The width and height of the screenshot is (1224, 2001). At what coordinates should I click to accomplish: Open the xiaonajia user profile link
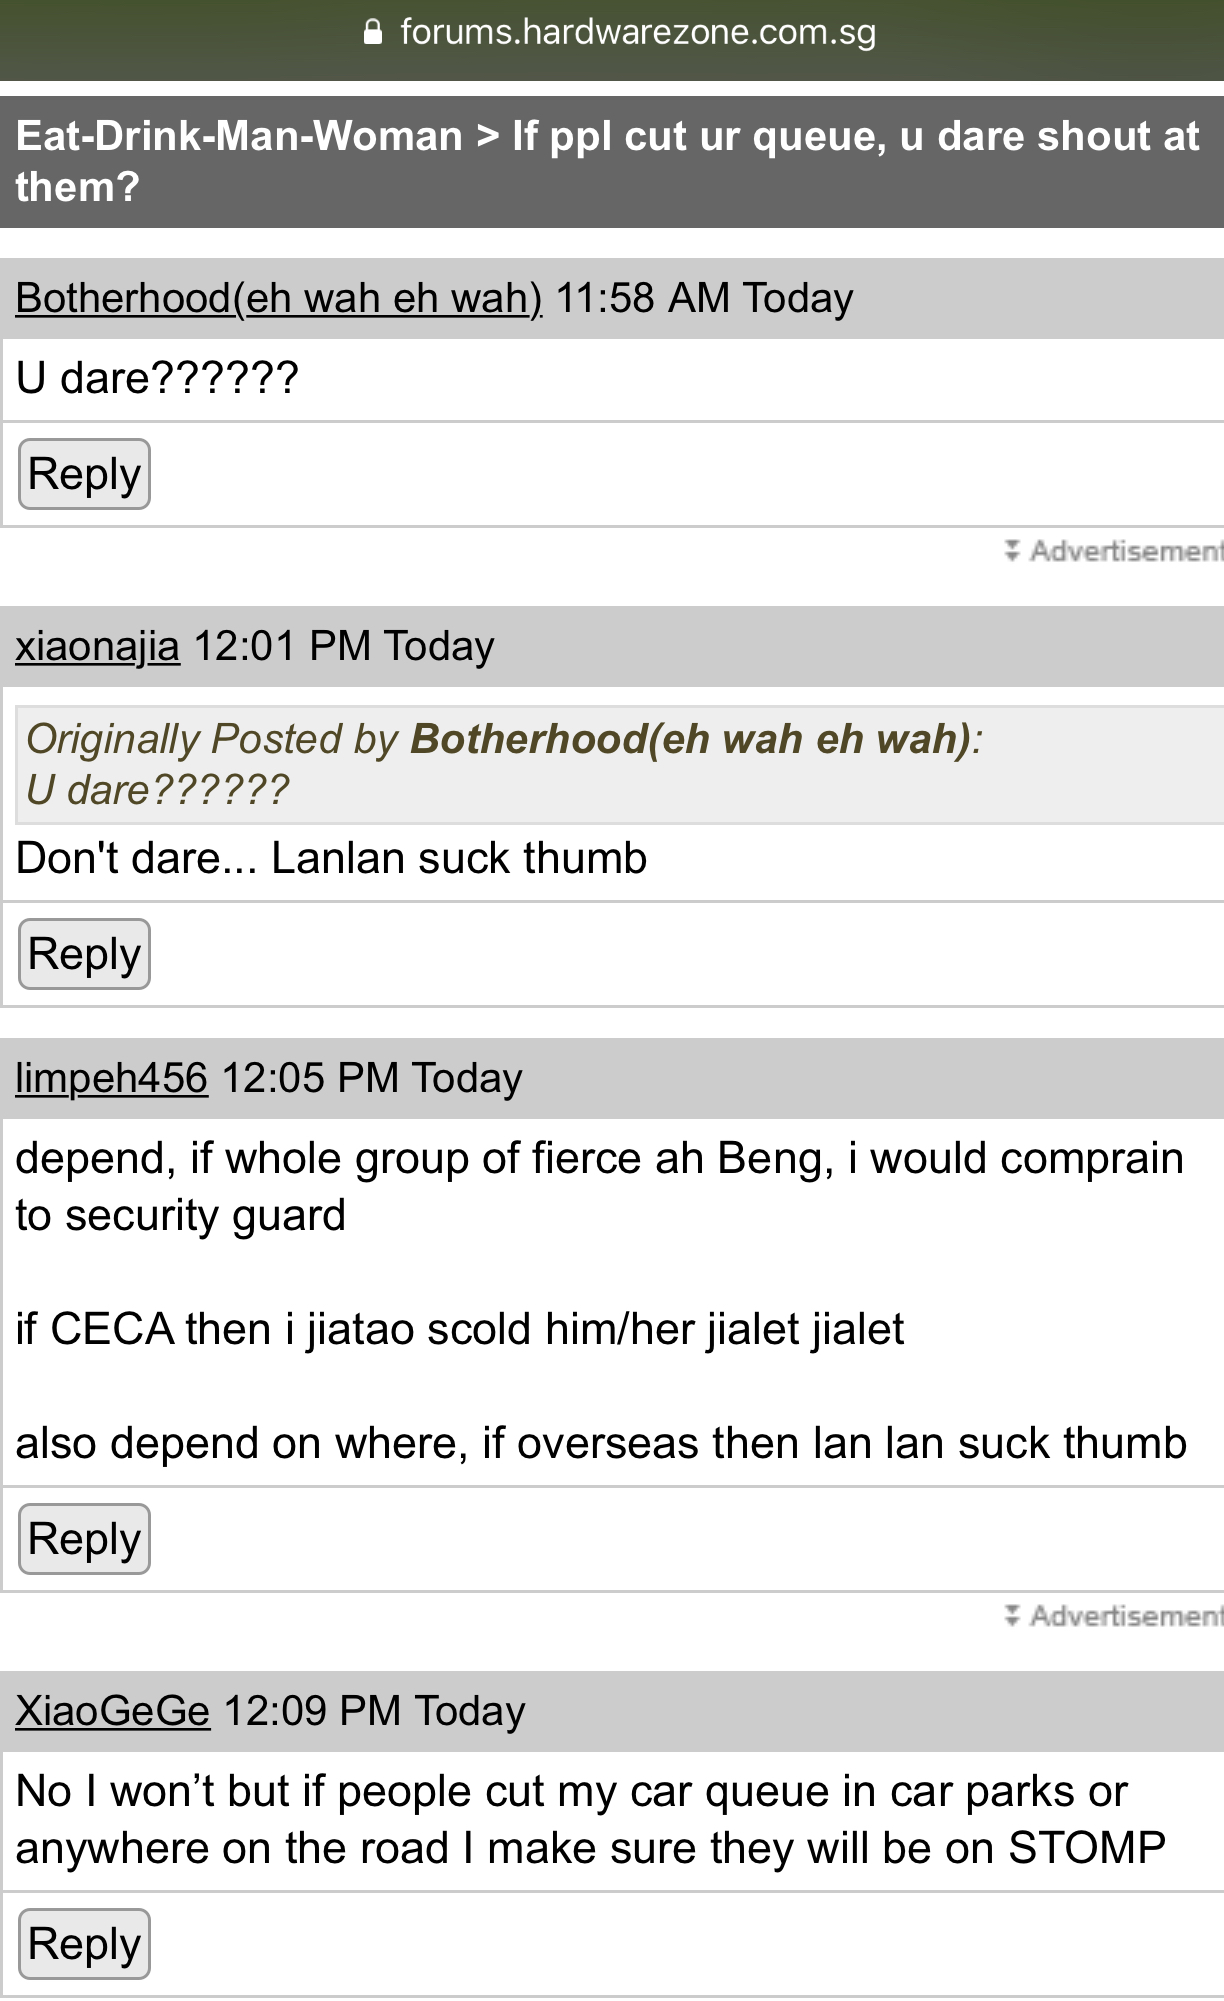98,646
